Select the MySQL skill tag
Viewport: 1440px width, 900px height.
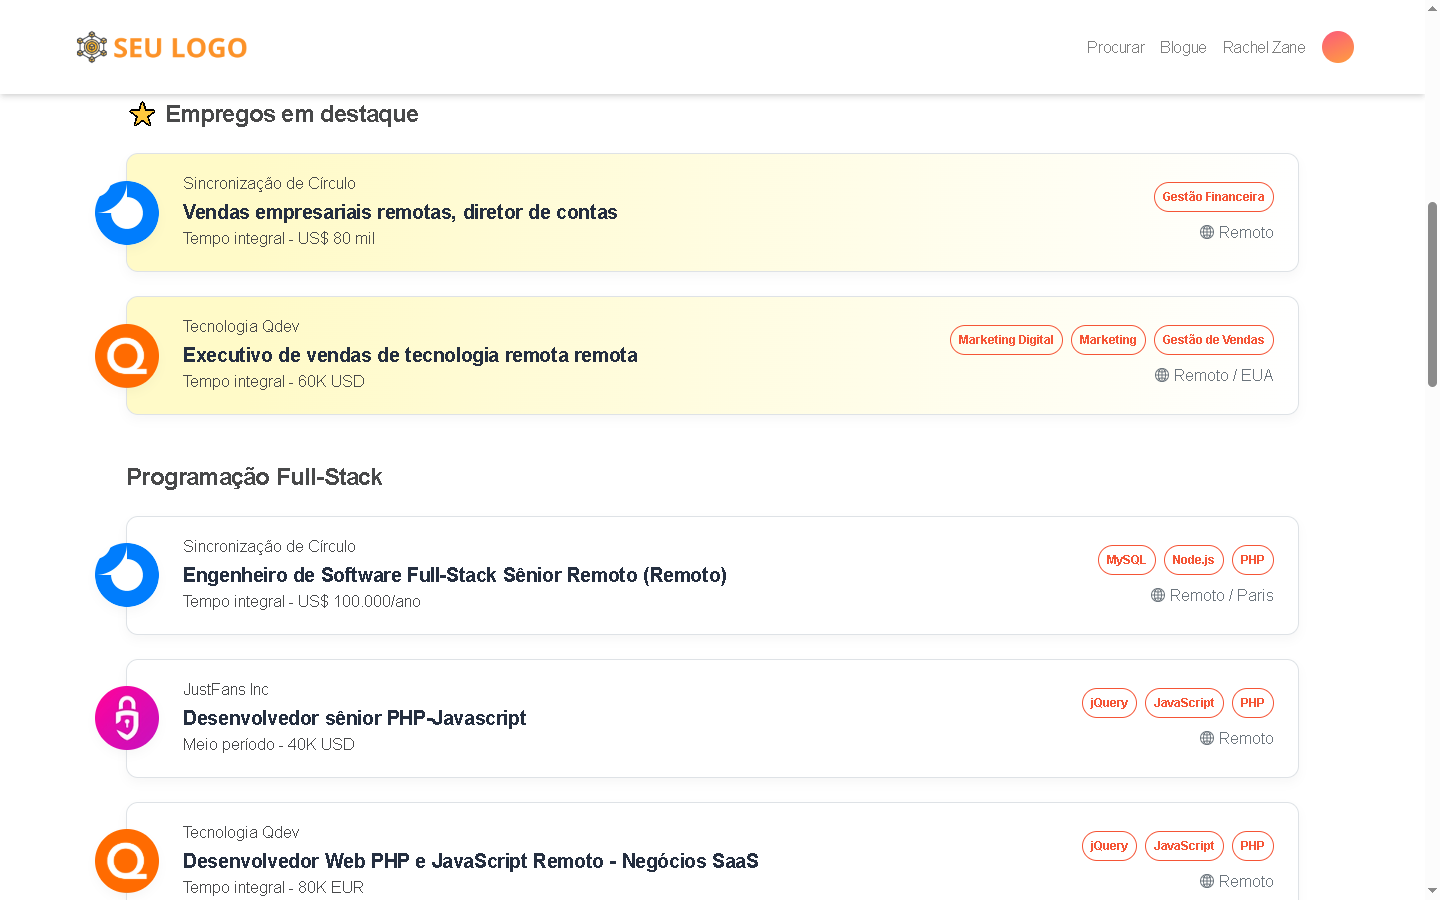1126,560
